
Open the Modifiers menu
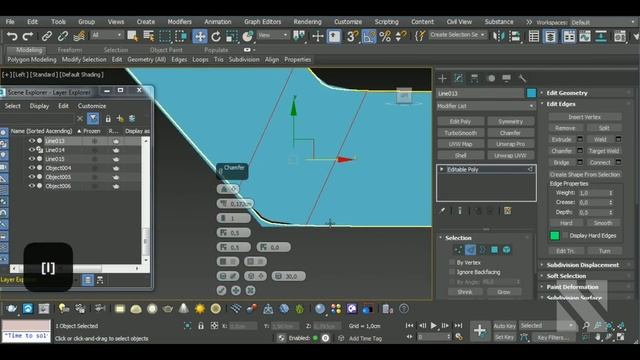pos(180,22)
